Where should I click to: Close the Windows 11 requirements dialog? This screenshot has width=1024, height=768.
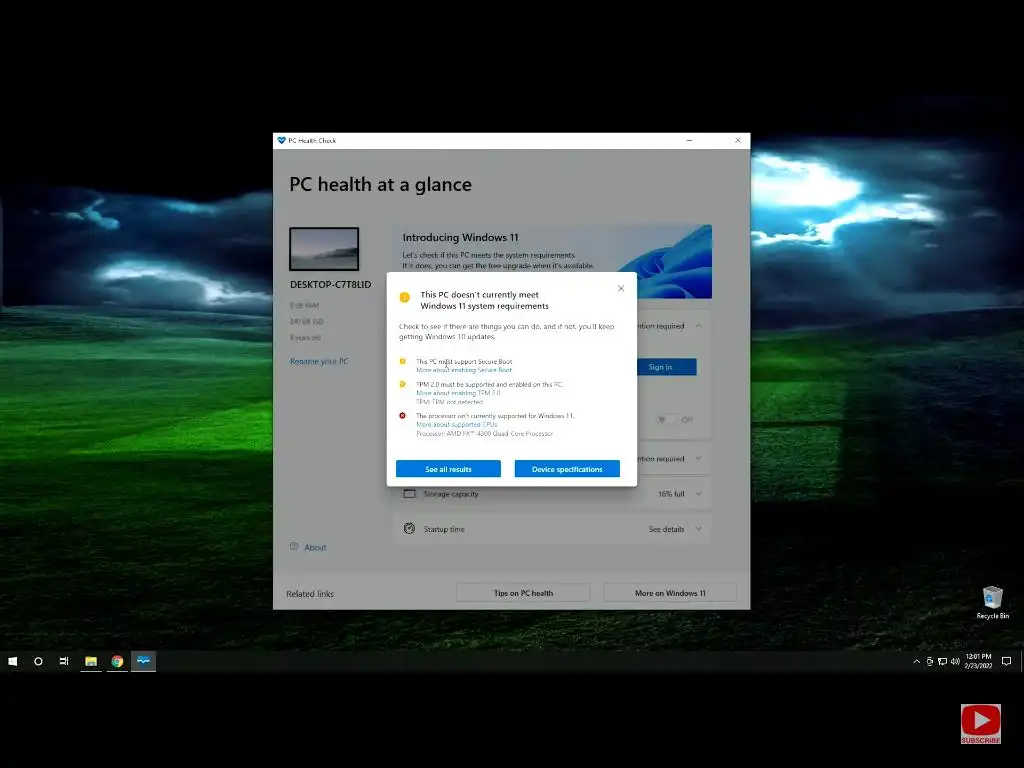621,289
